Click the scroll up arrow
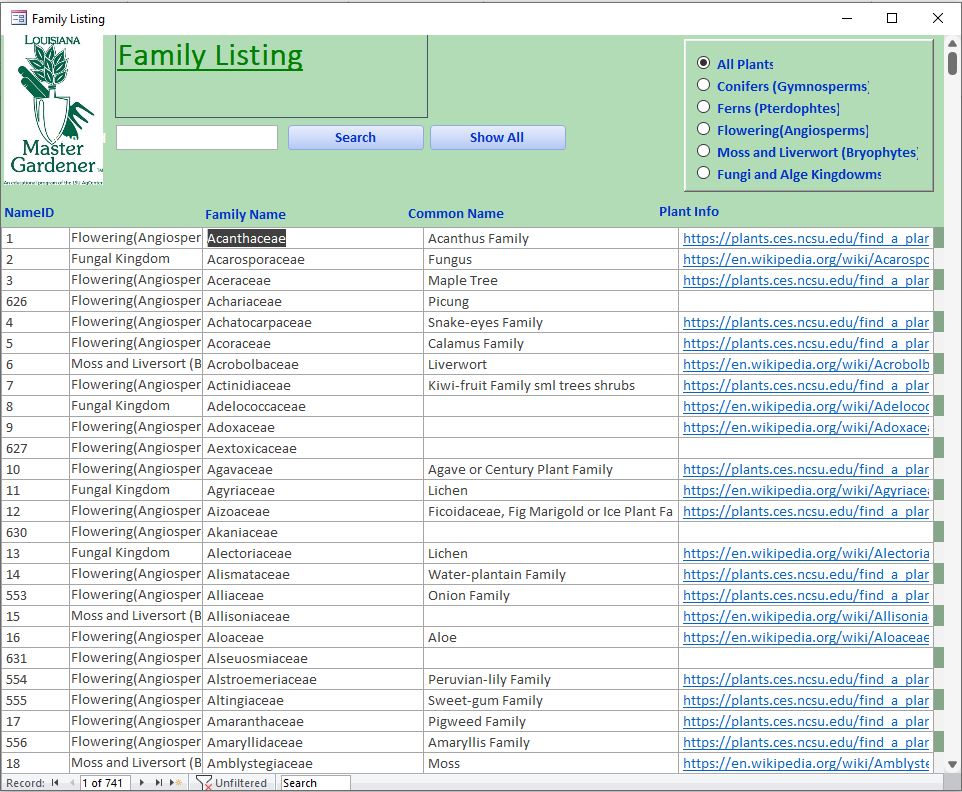Viewport: 962px width, 792px height. click(952, 44)
